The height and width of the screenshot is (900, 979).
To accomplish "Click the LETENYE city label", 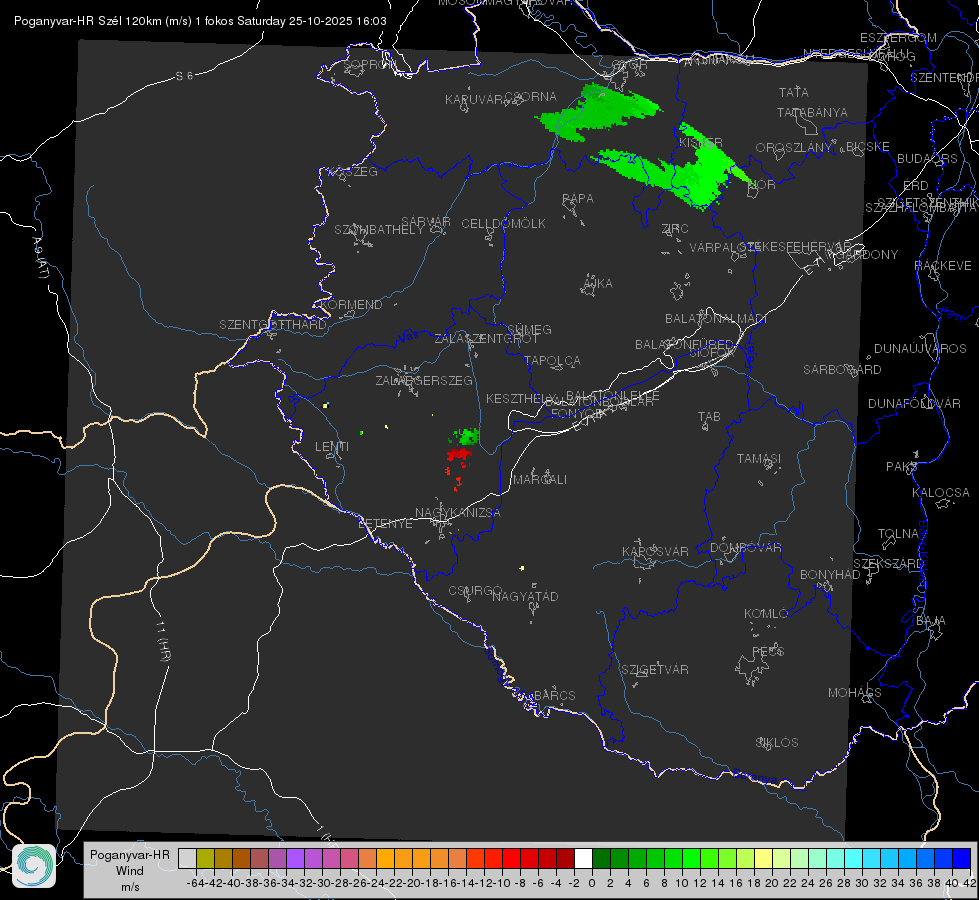I will 385,524.
